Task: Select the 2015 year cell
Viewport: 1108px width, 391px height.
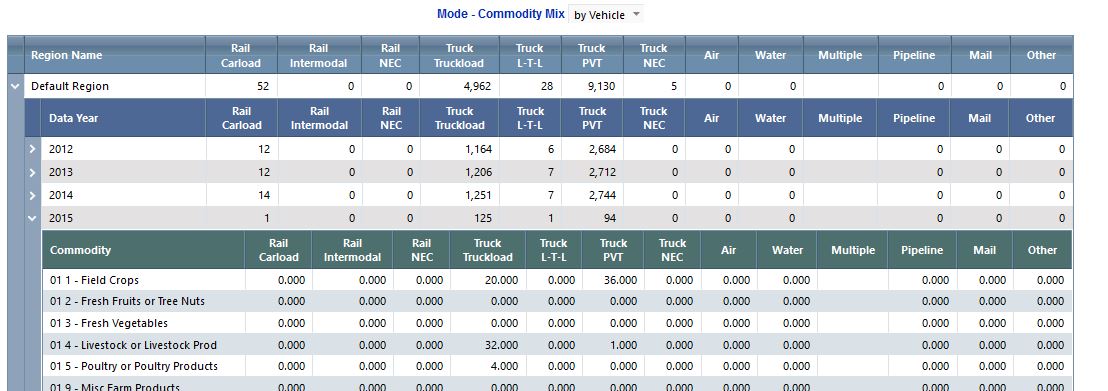Action: (124, 218)
